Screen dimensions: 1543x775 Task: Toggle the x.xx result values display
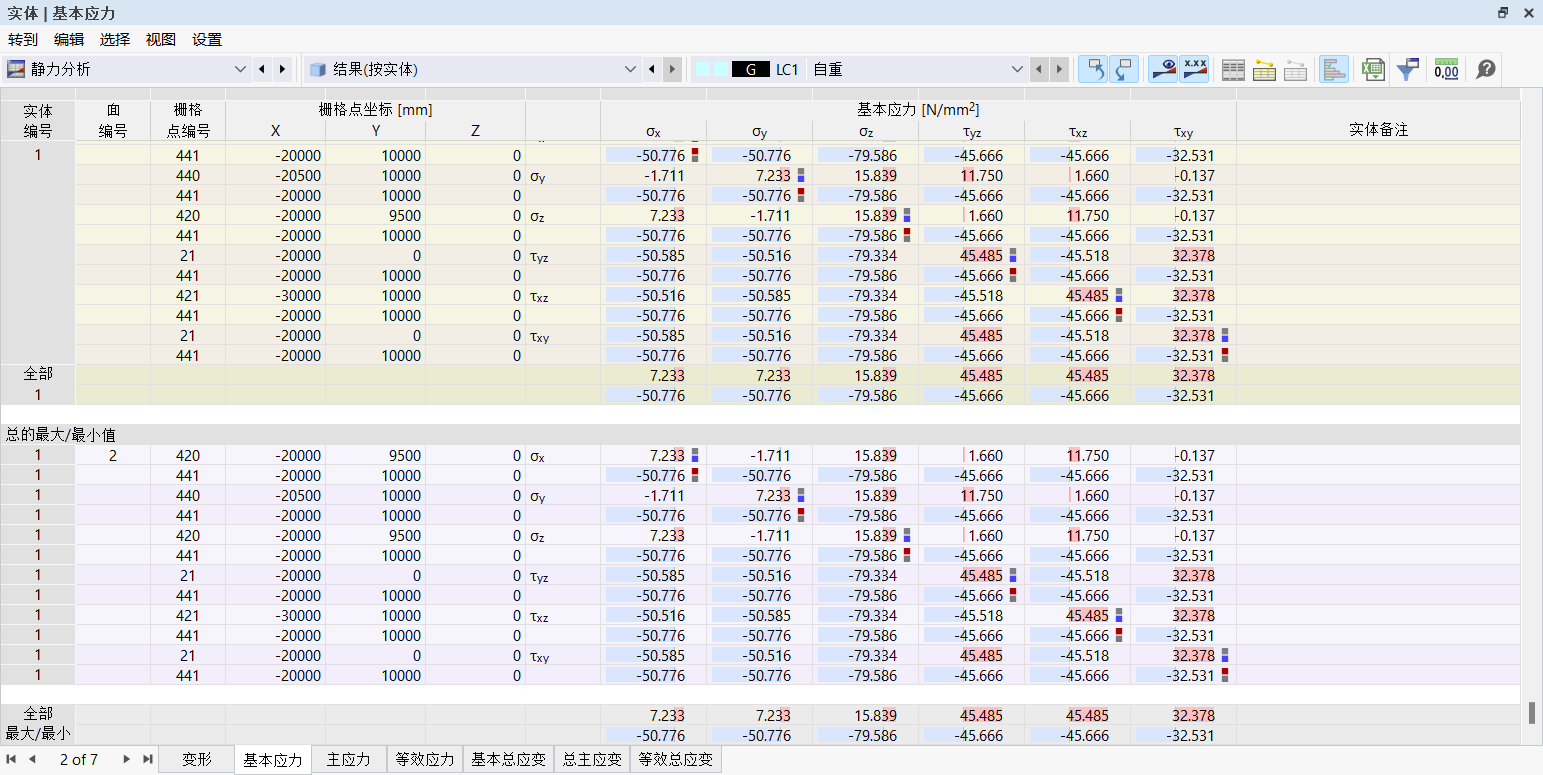(x=1194, y=69)
